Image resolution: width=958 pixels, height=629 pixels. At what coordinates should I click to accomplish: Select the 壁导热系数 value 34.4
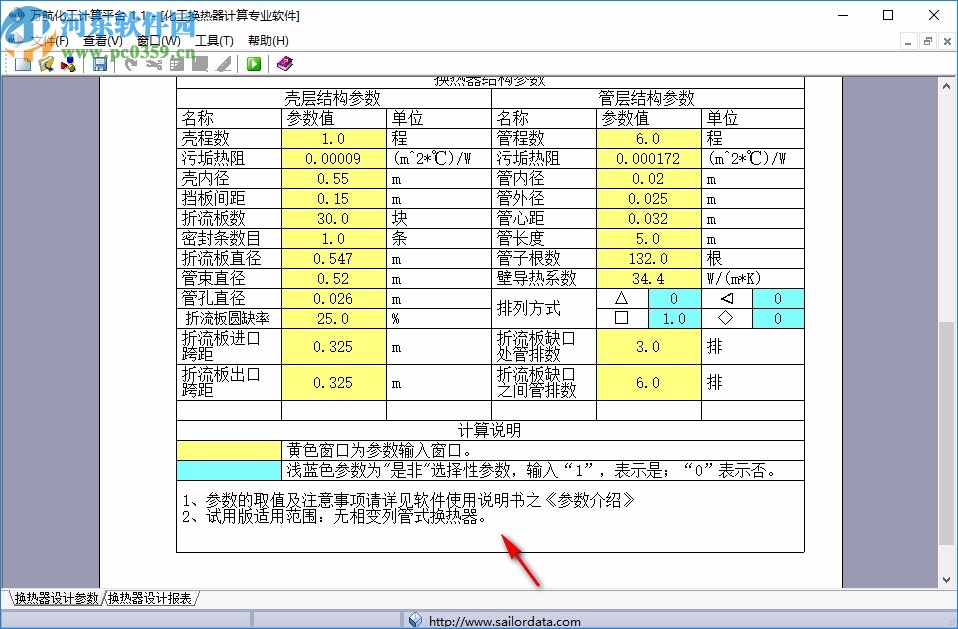(649, 279)
